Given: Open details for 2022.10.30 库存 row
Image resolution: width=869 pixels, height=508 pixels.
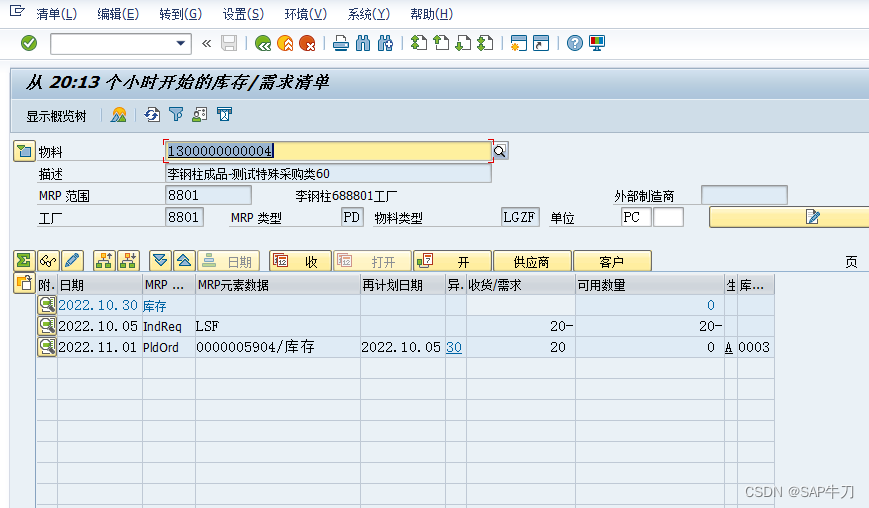Looking at the screenshot, I should (47, 305).
